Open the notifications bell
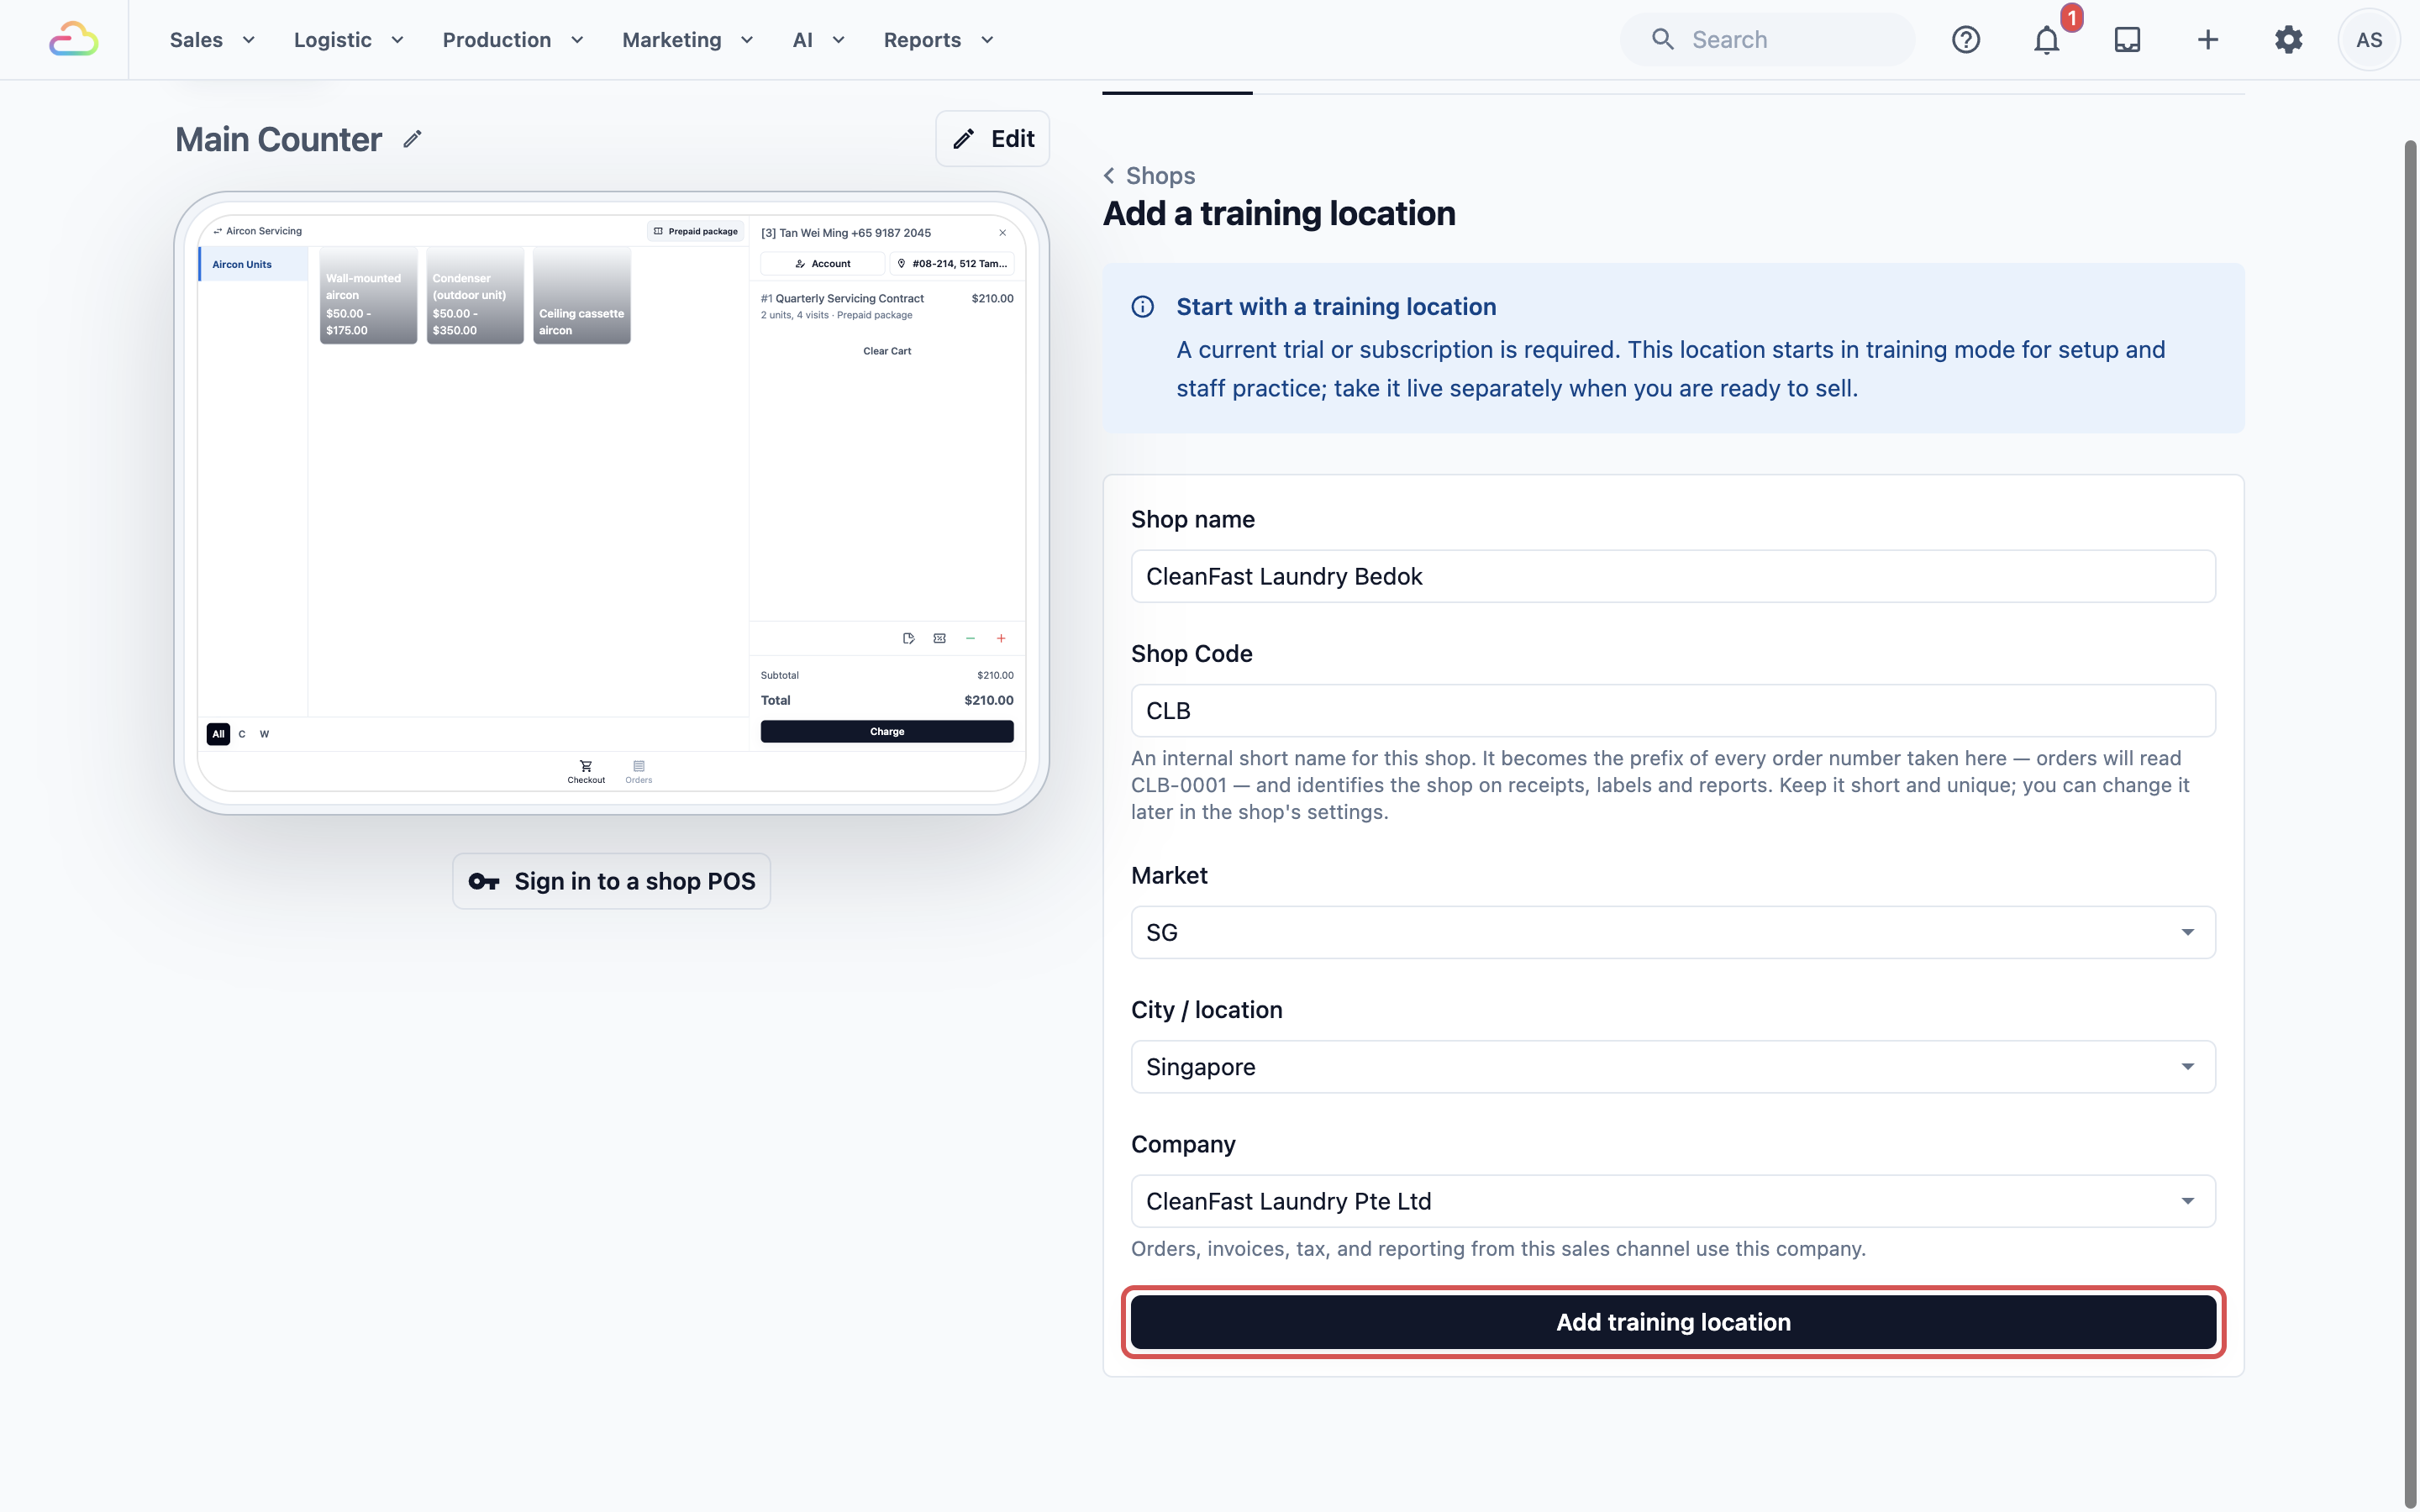 coord(2046,40)
